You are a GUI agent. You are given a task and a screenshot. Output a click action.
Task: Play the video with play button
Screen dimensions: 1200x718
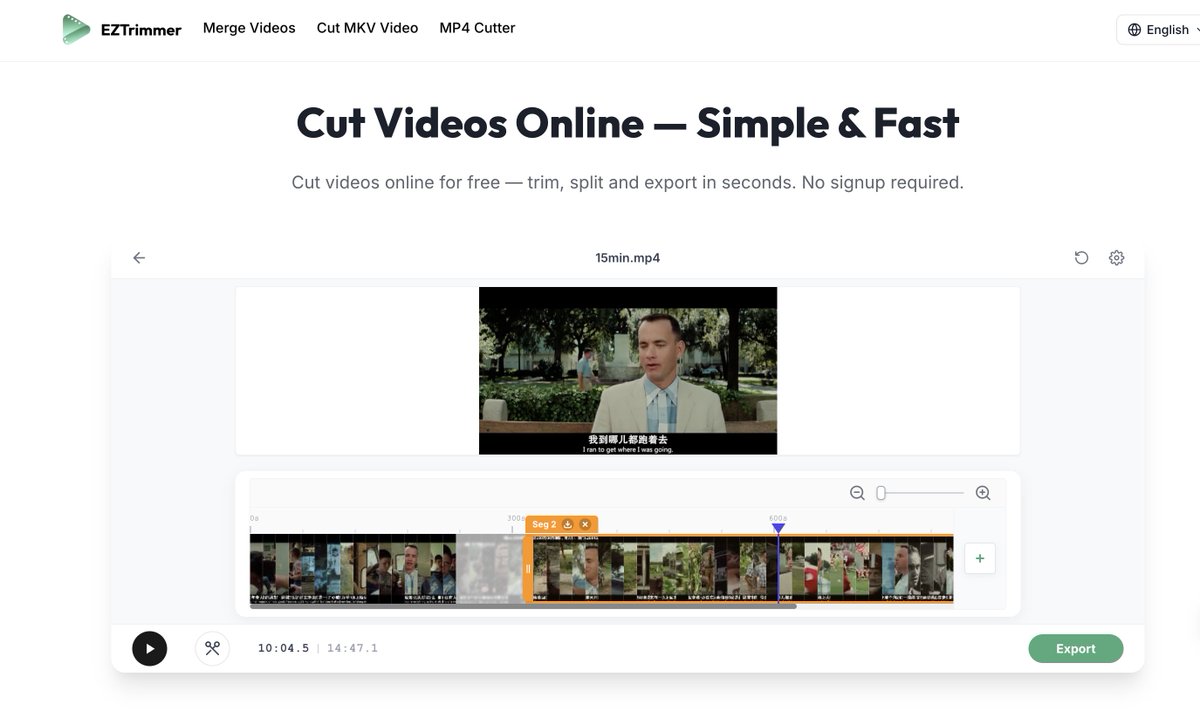(x=150, y=648)
